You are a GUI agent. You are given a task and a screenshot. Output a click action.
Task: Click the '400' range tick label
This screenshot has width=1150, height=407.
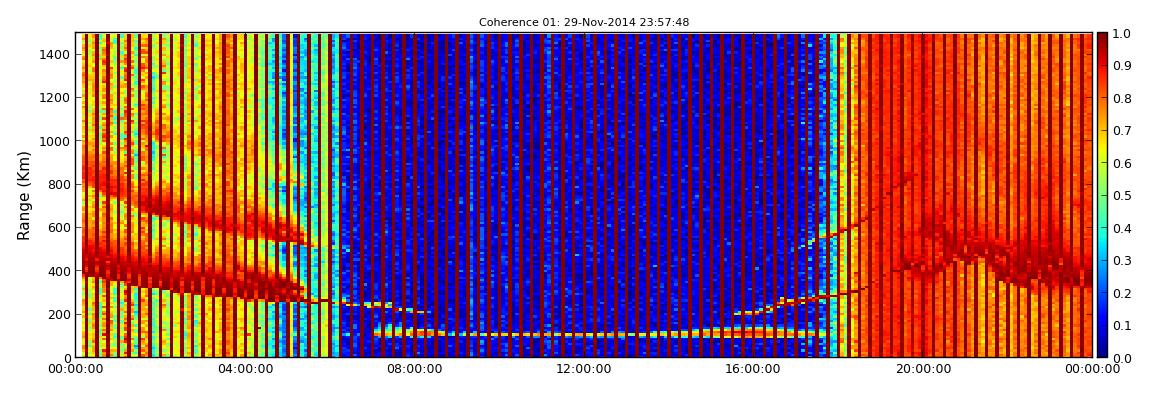coord(59,271)
